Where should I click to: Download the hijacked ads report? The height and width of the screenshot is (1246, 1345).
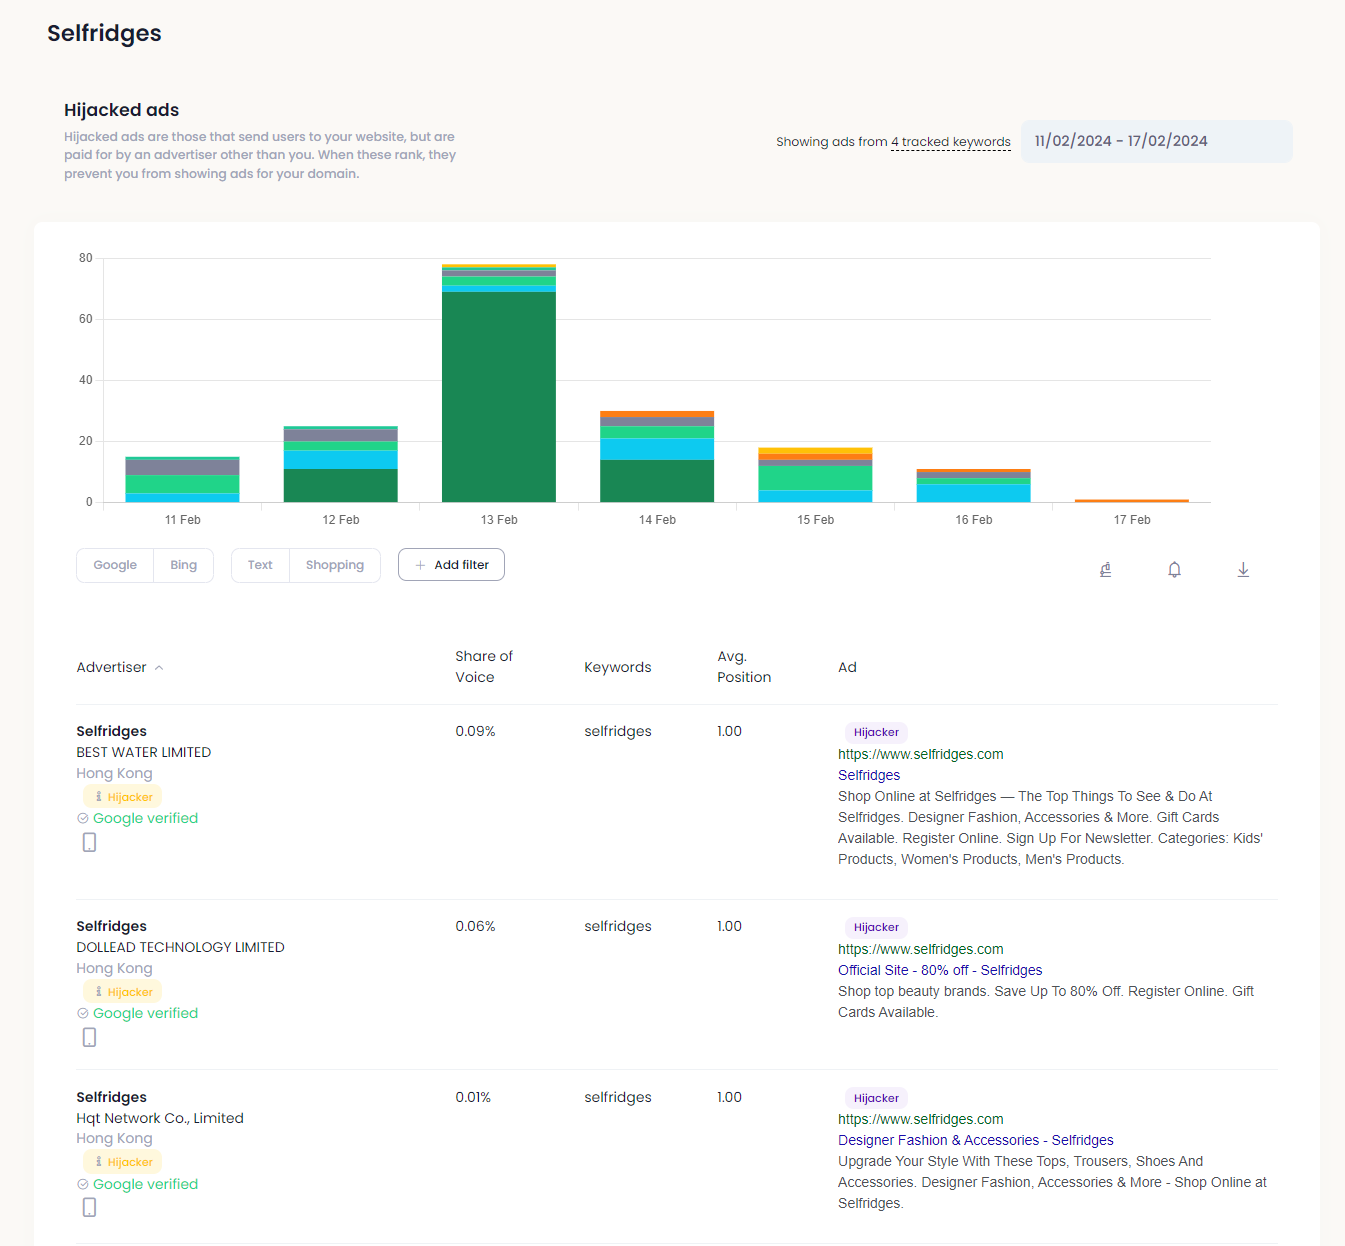1243,569
